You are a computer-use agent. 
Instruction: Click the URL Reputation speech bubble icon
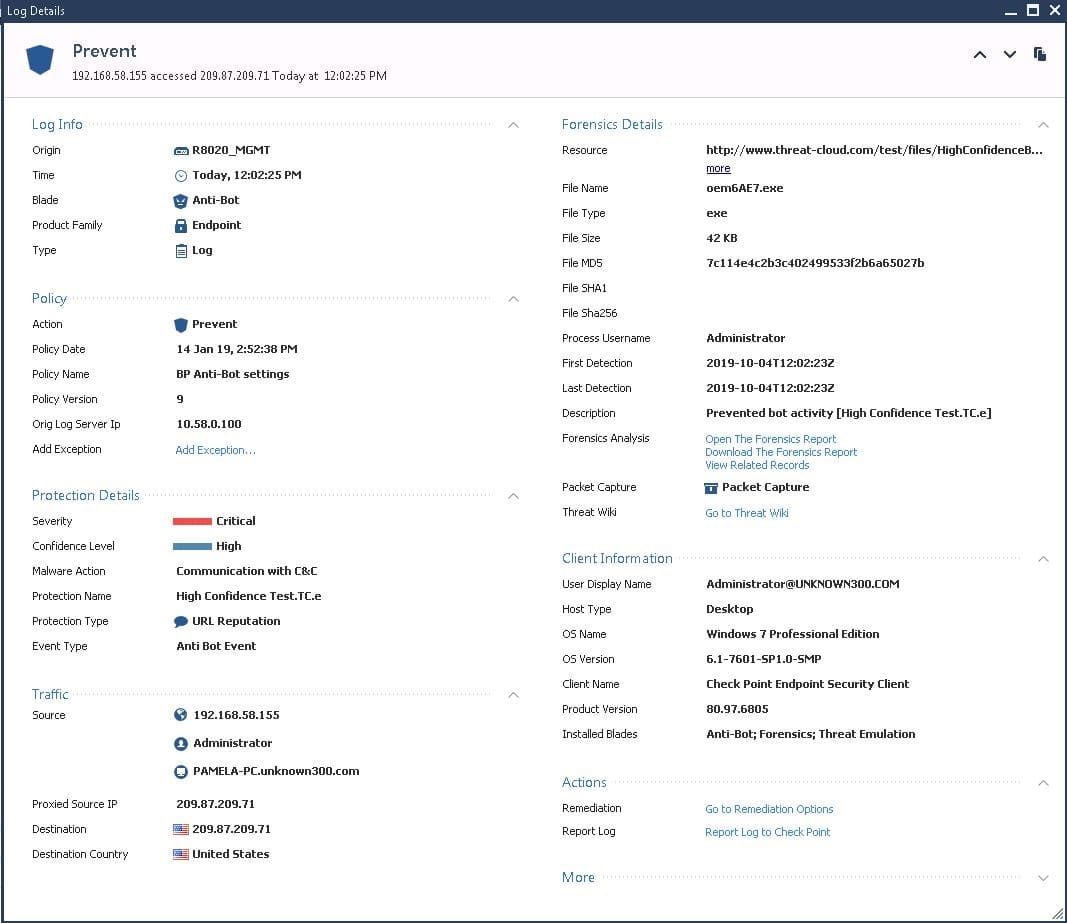181,622
